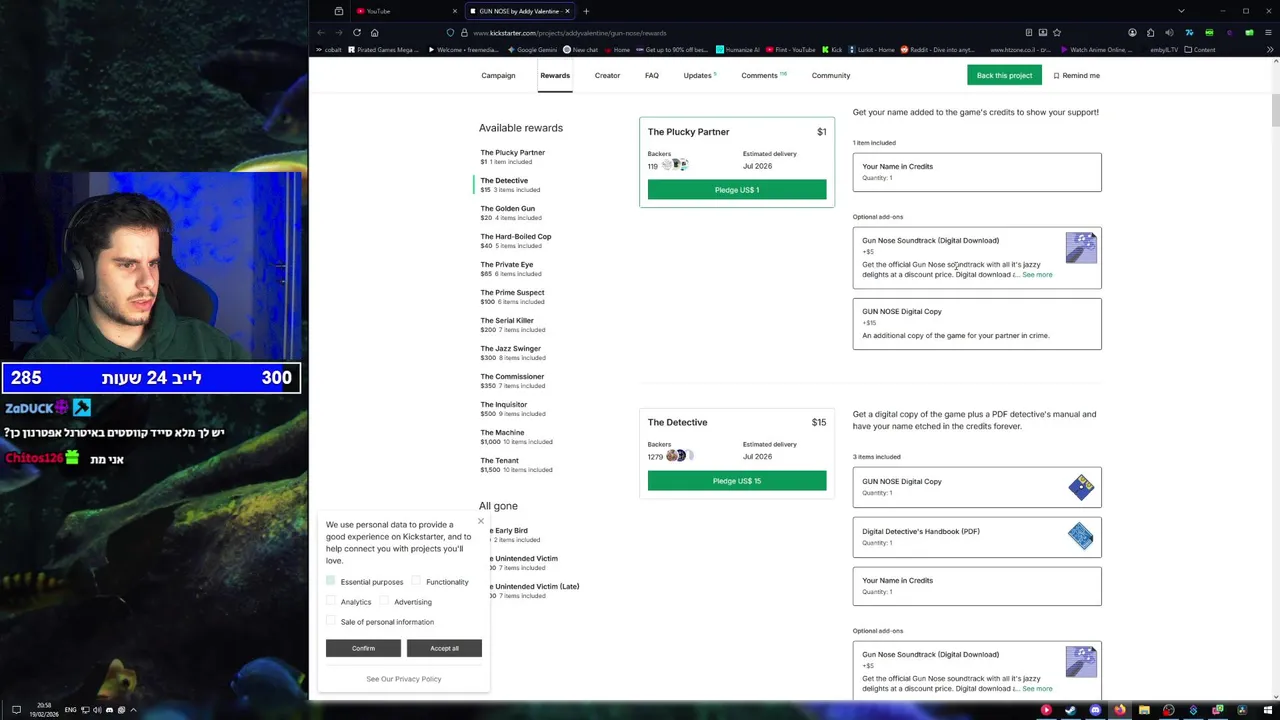This screenshot has height=720, width=1280.
Task: Open a new browser tab
Action: (586, 11)
